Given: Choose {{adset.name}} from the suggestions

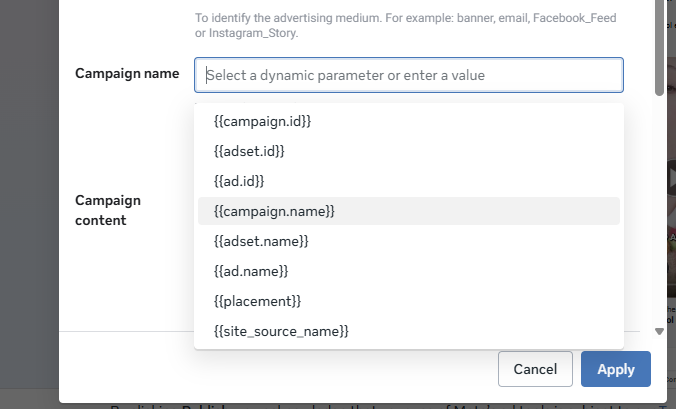Looking at the screenshot, I should coord(261,241).
